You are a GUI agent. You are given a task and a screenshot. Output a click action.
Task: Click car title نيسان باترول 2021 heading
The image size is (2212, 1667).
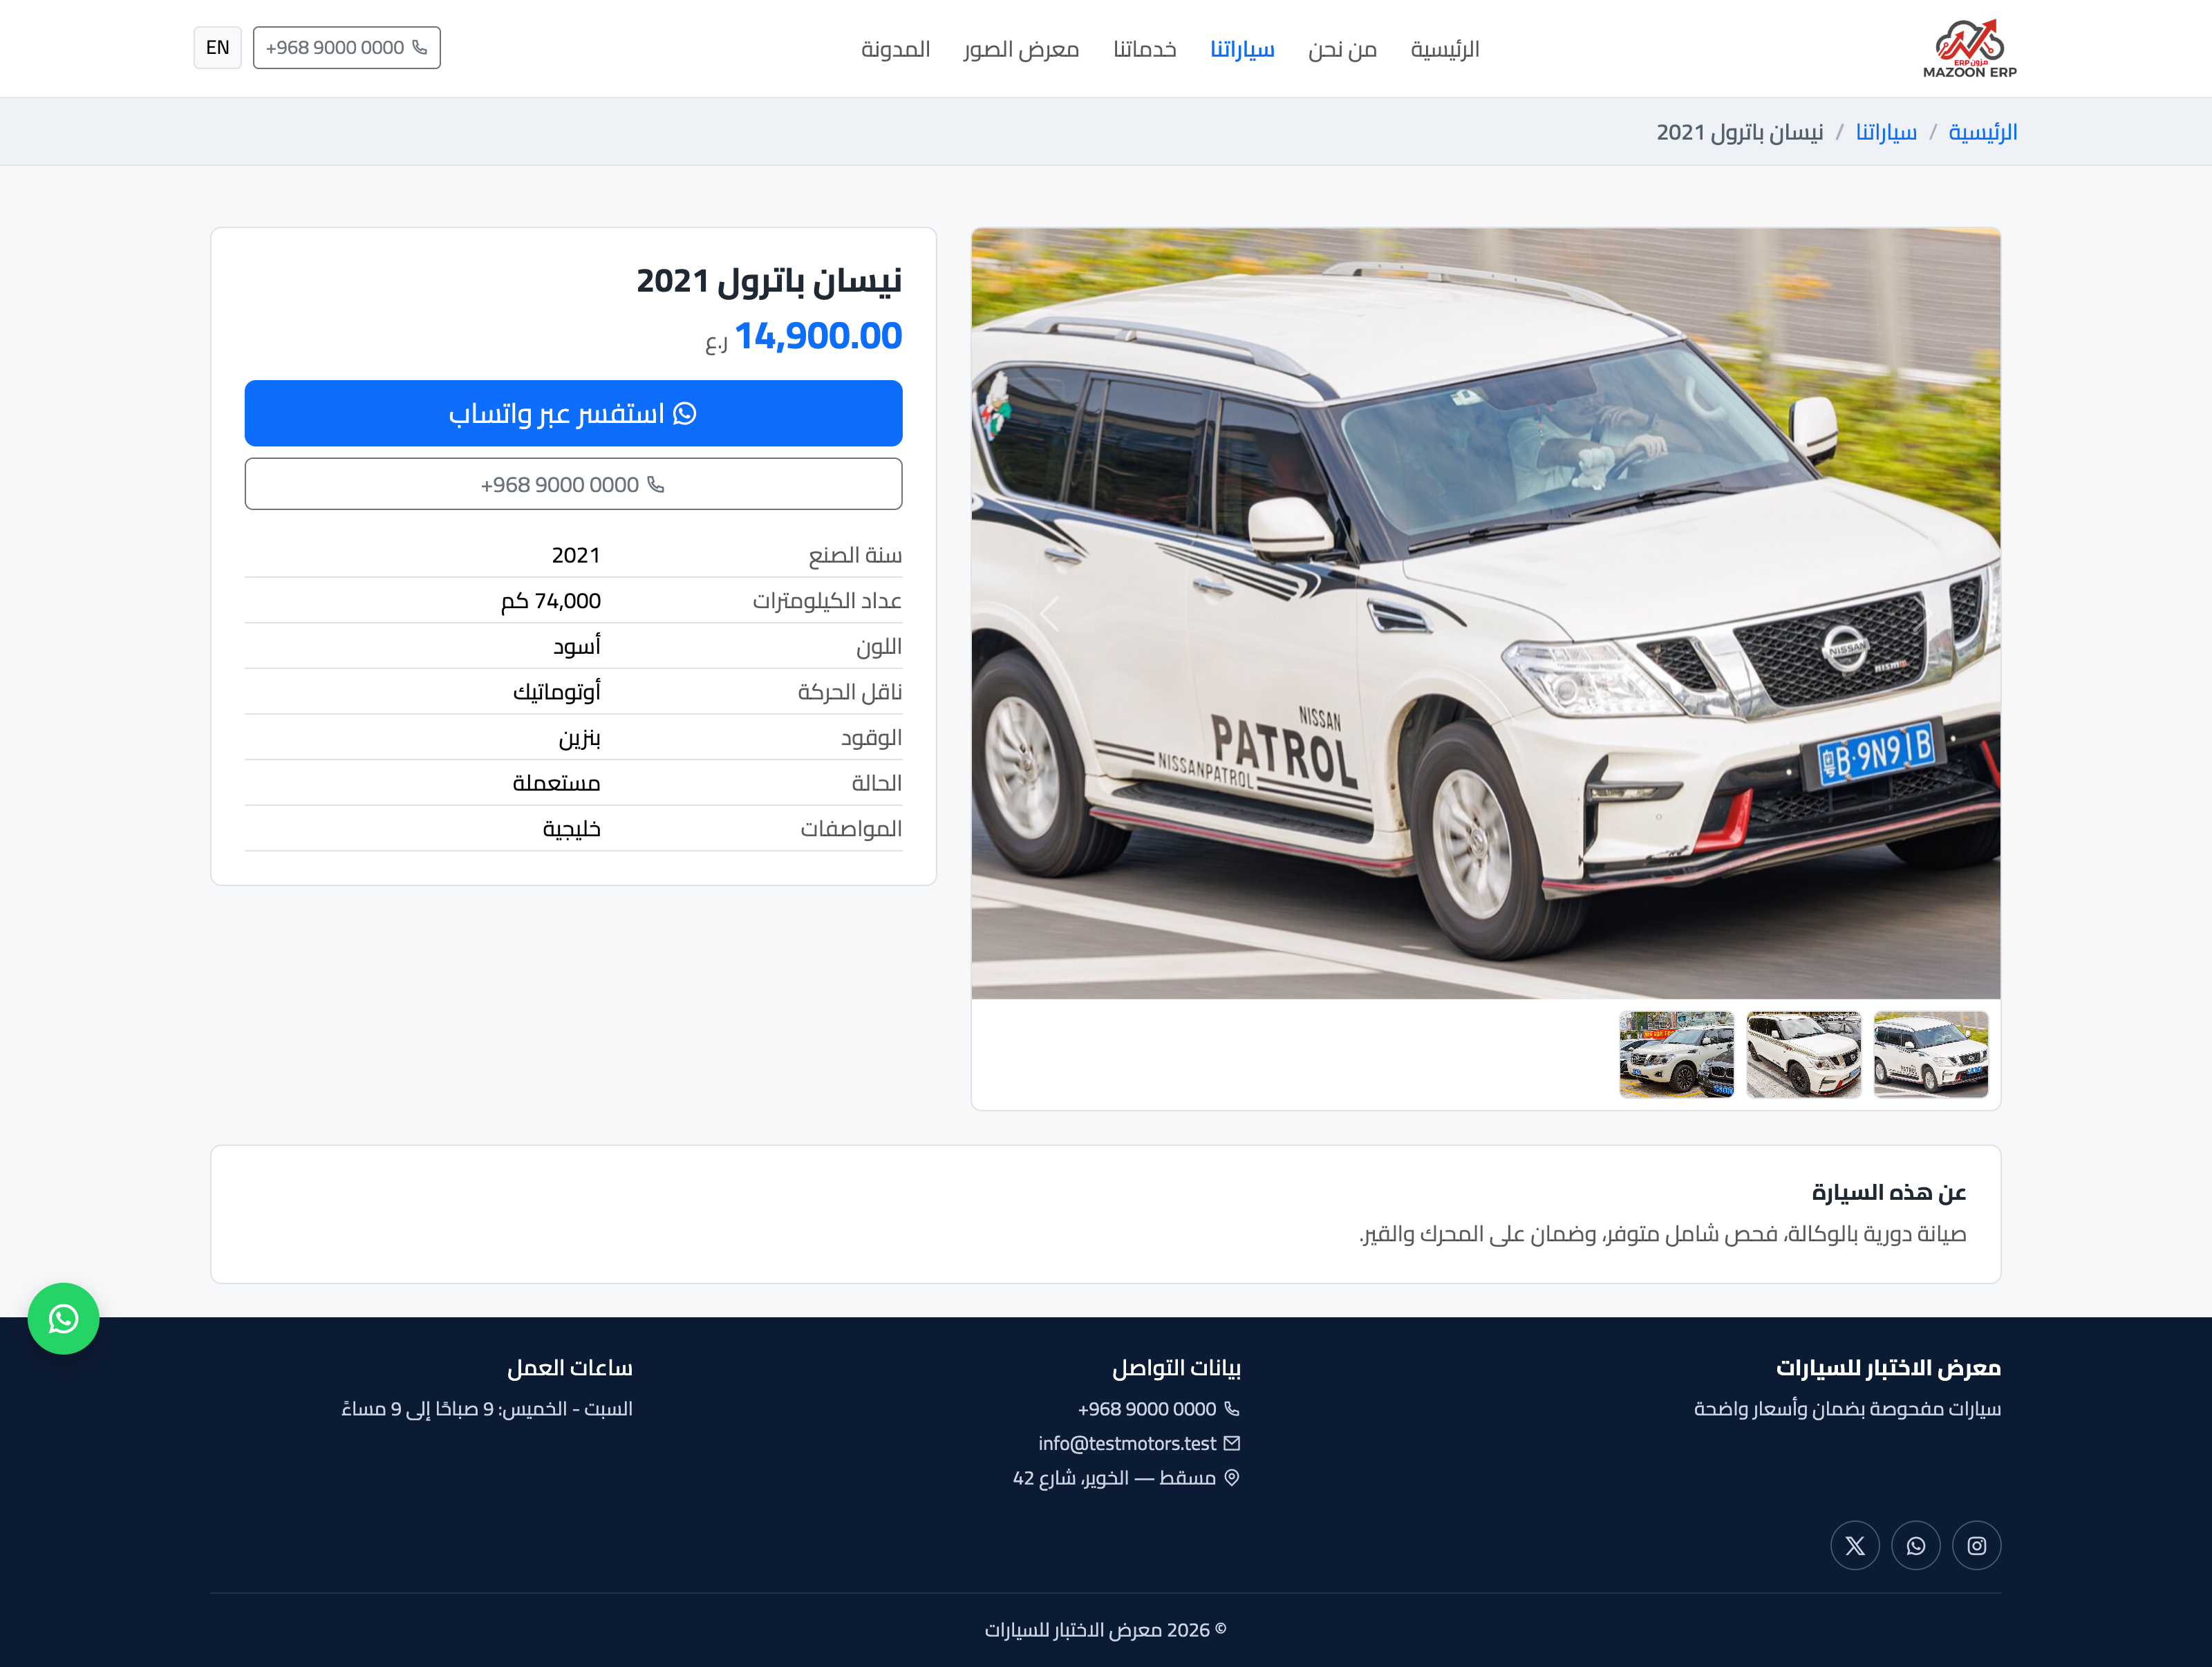pos(769,281)
